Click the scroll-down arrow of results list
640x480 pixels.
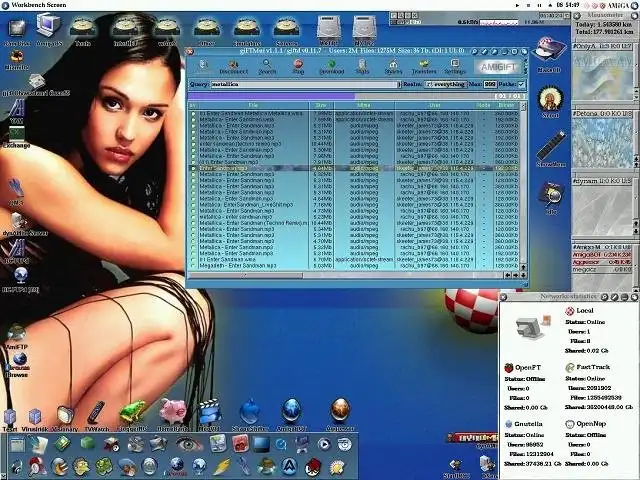coord(523,276)
